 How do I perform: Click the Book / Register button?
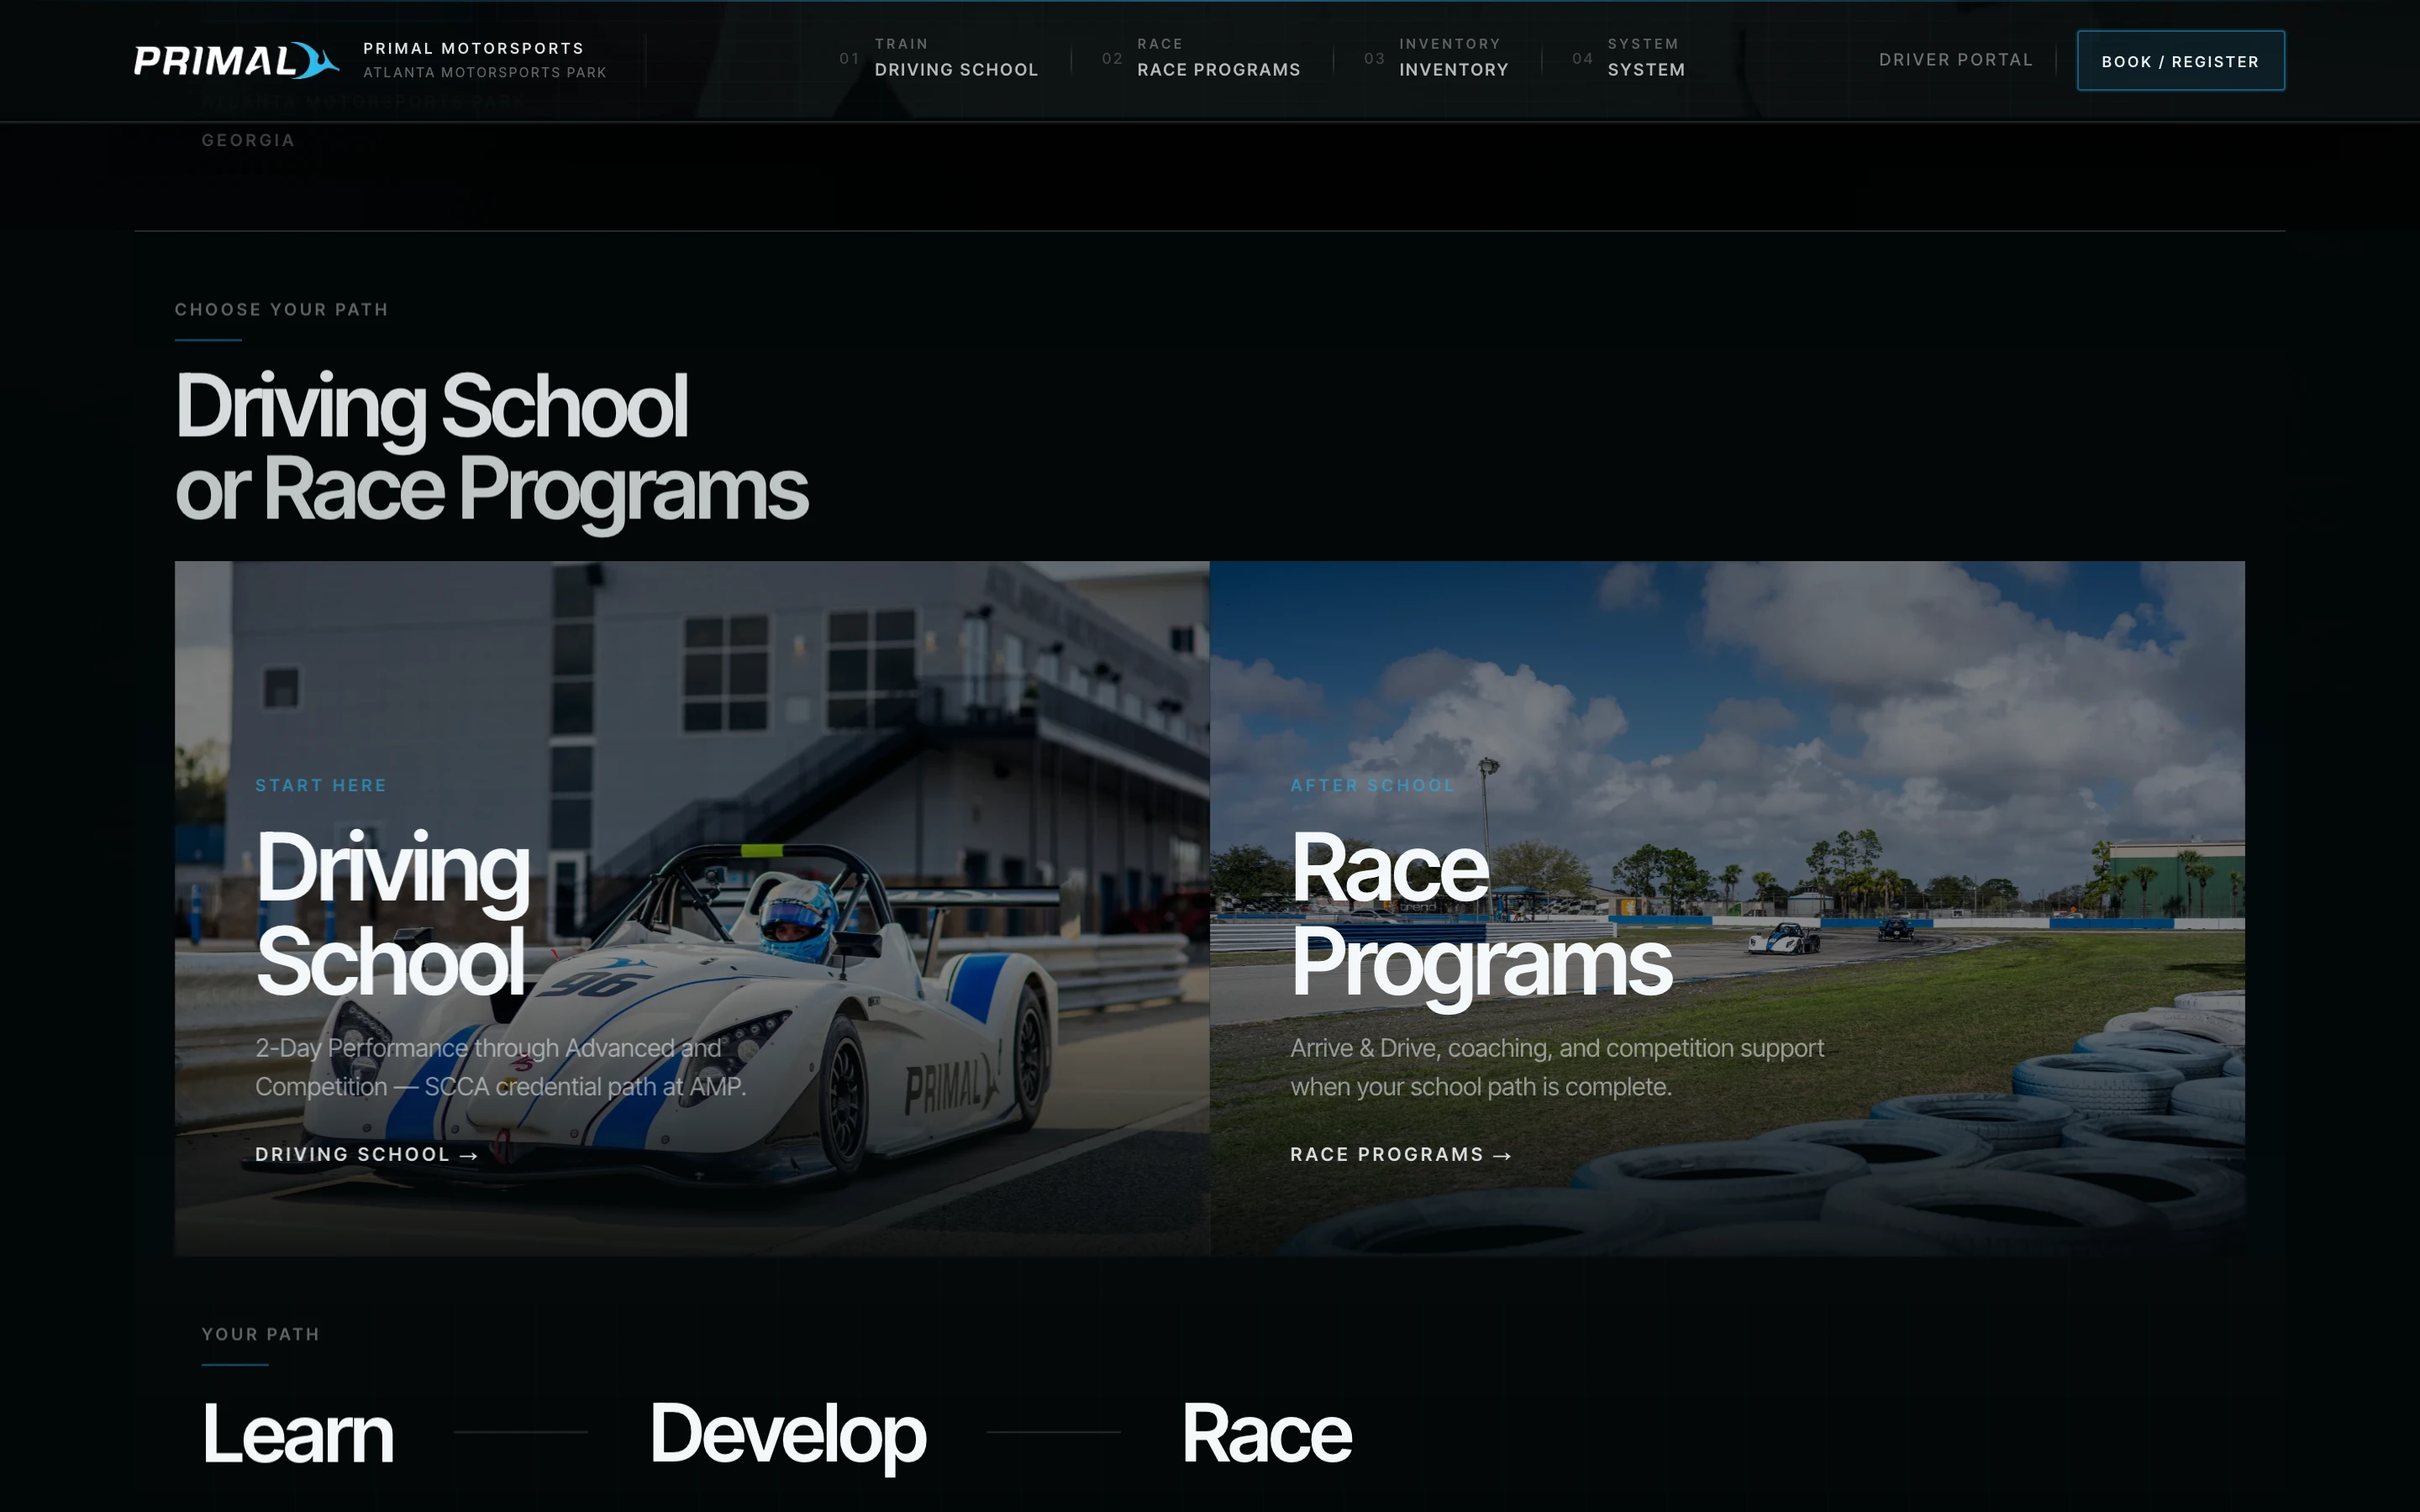2180,61
